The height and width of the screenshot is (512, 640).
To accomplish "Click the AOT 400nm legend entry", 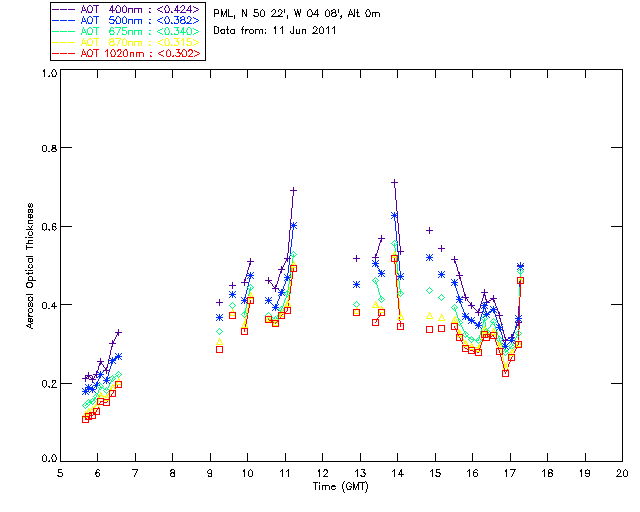I will pos(127,9).
